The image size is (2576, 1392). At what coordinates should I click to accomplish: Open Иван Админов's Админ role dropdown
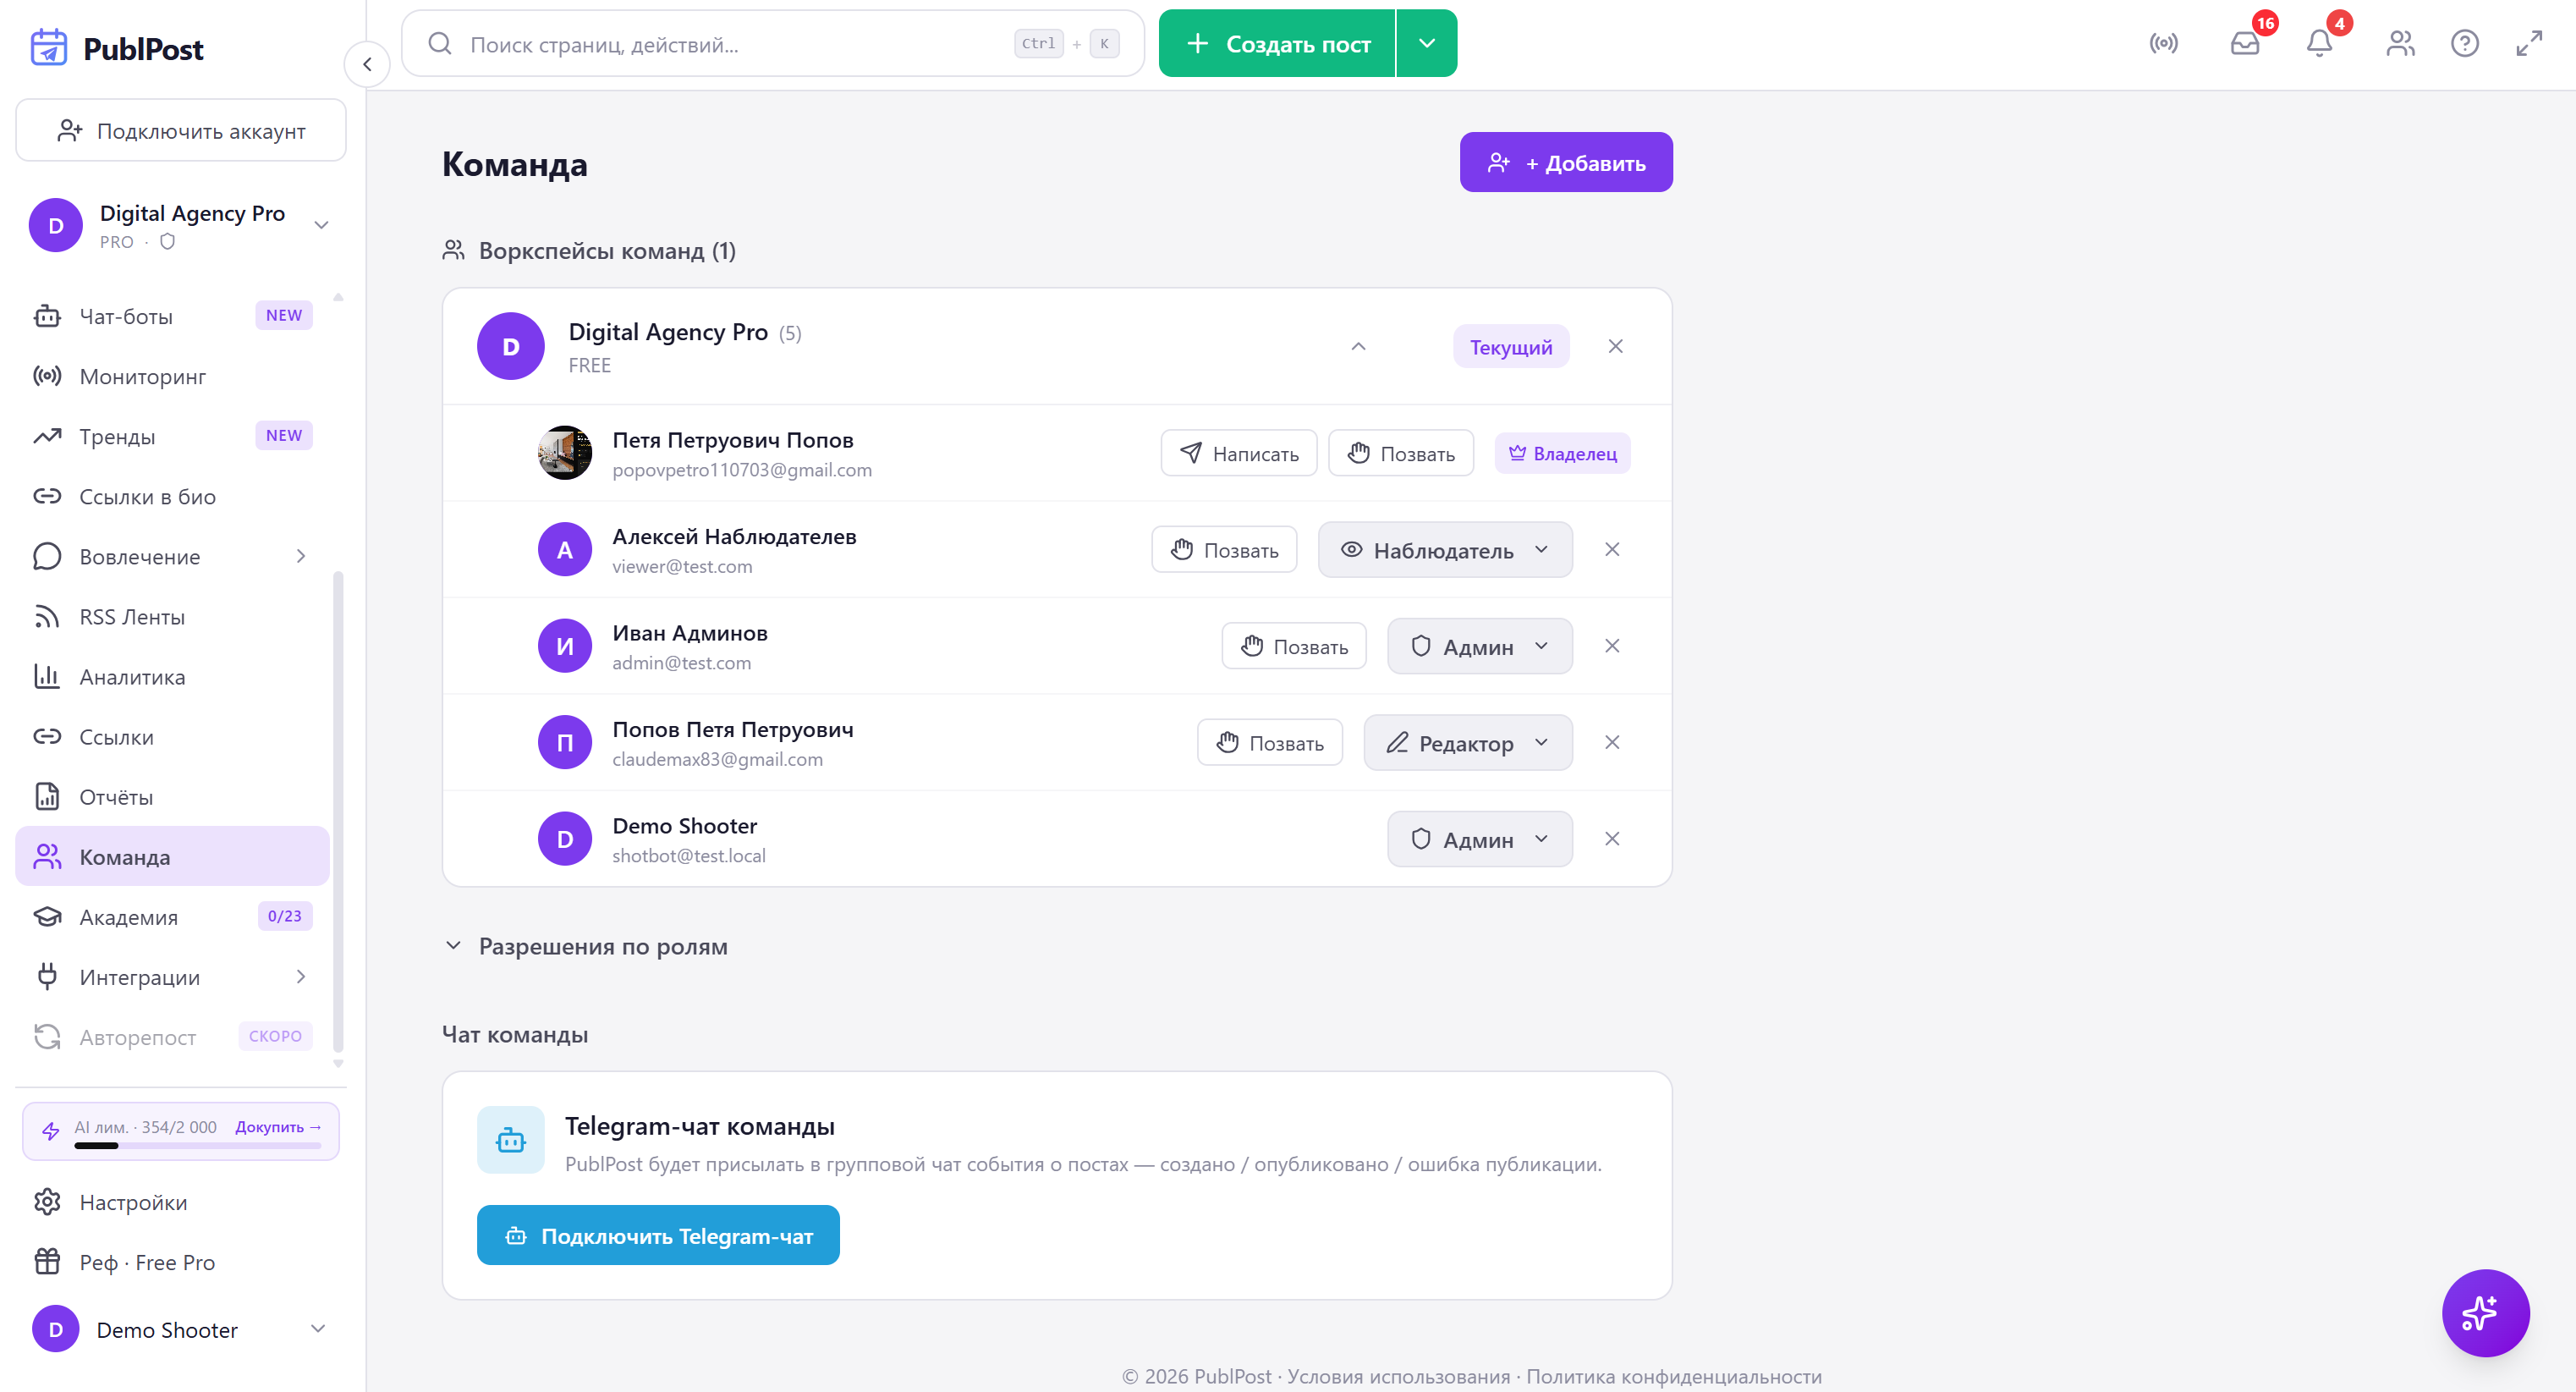click(x=1480, y=646)
